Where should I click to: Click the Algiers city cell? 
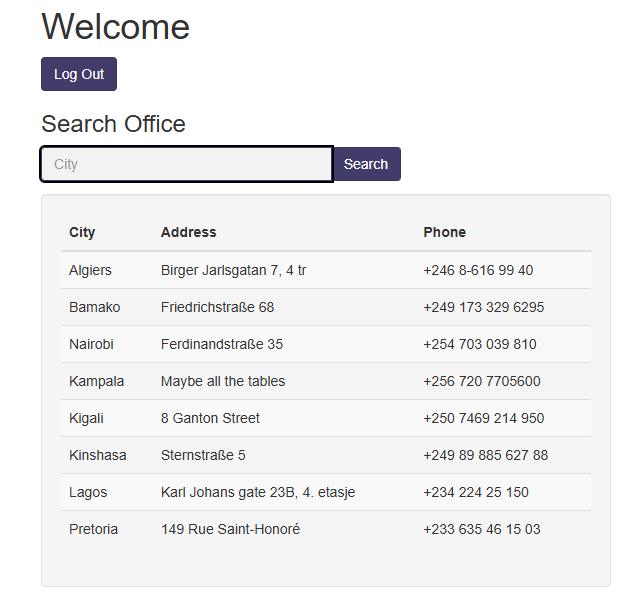90,270
